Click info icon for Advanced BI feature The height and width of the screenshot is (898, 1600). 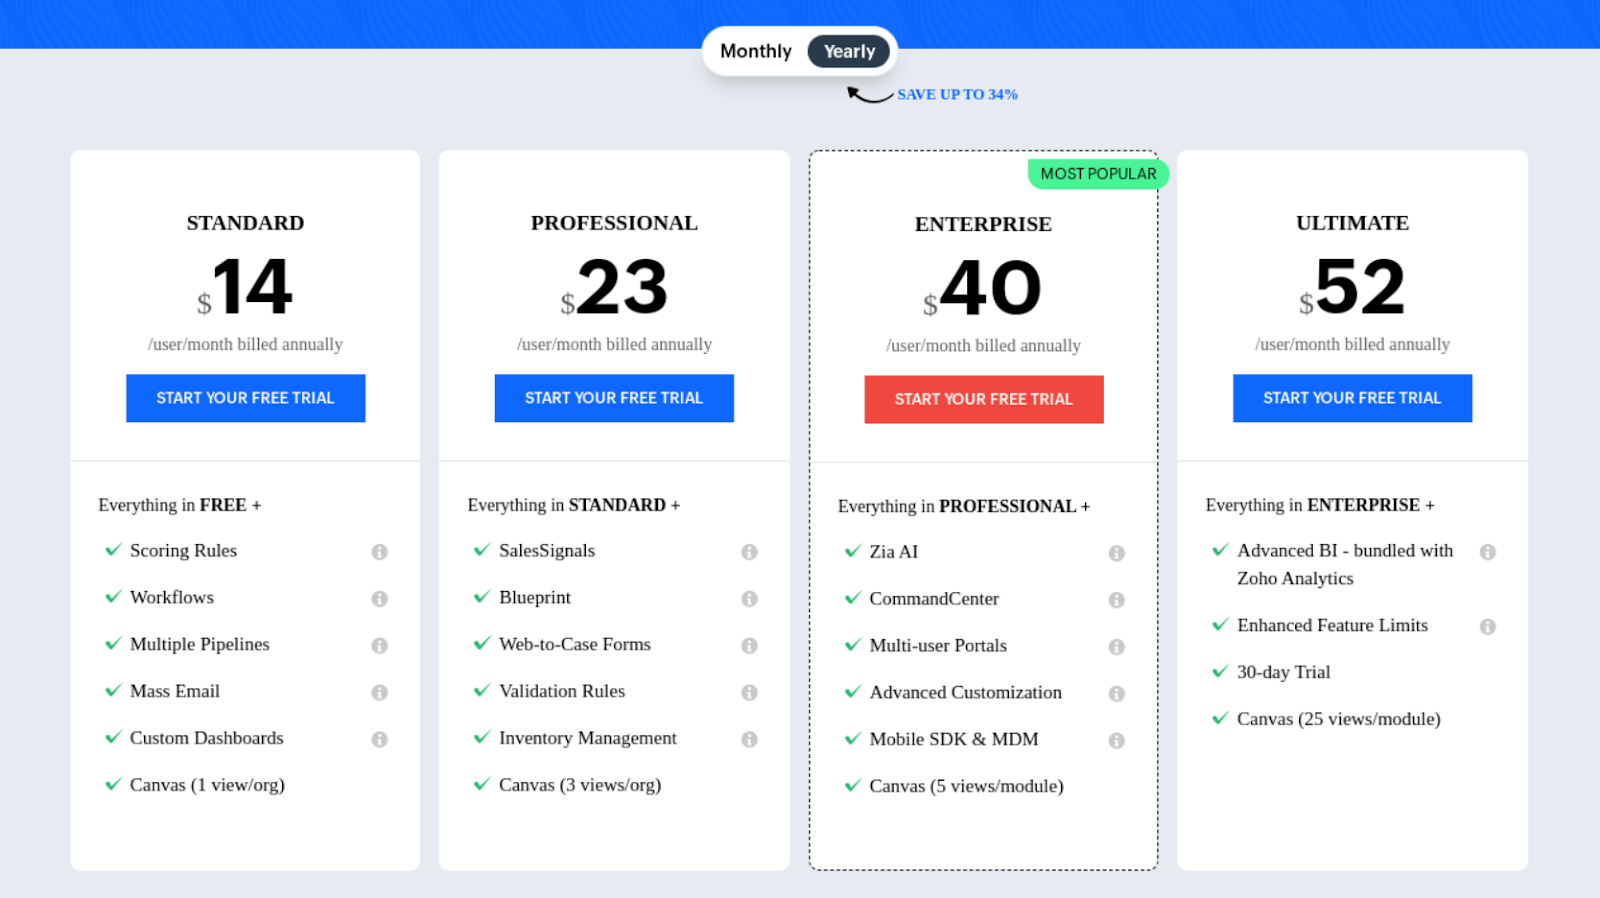(x=1487, y=552)
